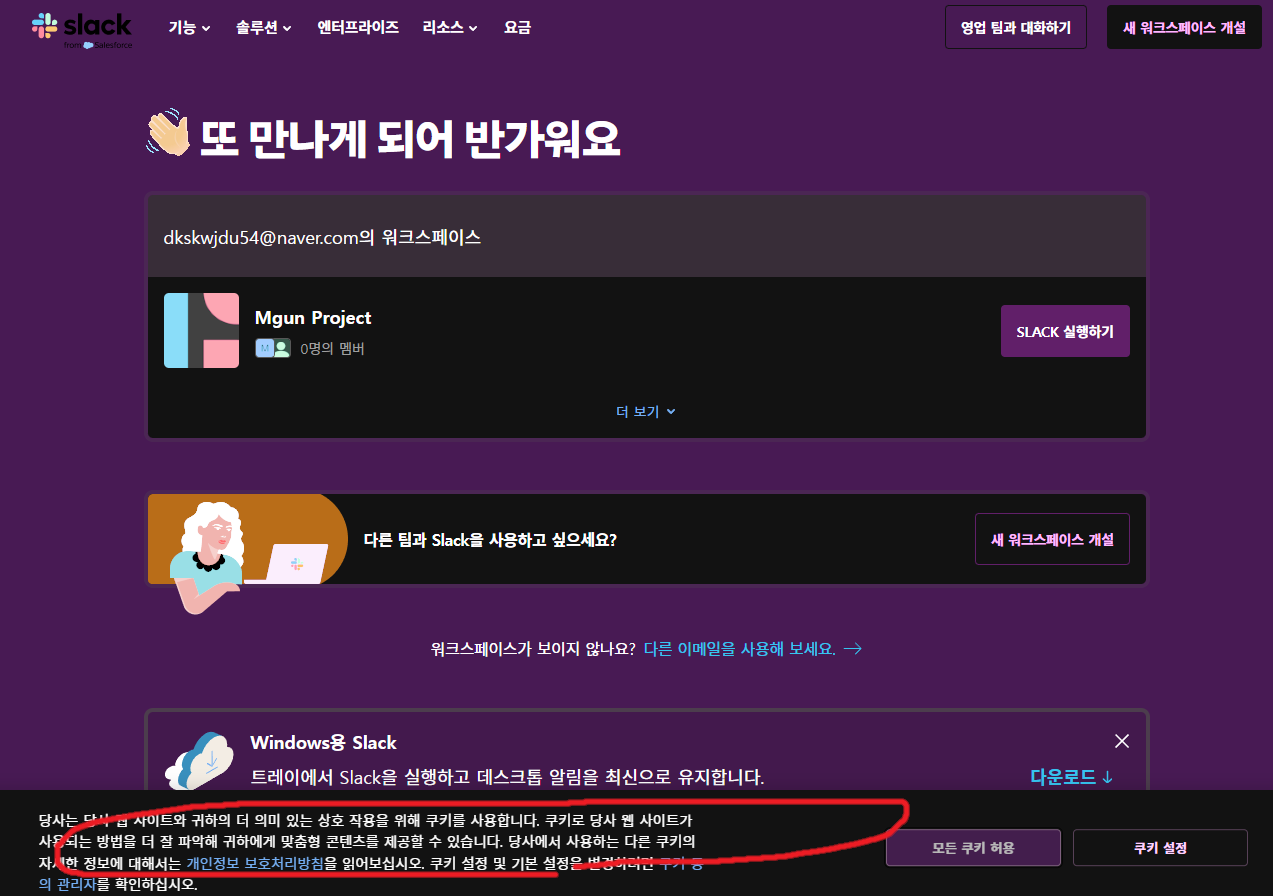Launch Slack with SLACK 실행하기 button
Image resolution: width=1273 pixels, height=896 pixels.
pos(1065,331)
